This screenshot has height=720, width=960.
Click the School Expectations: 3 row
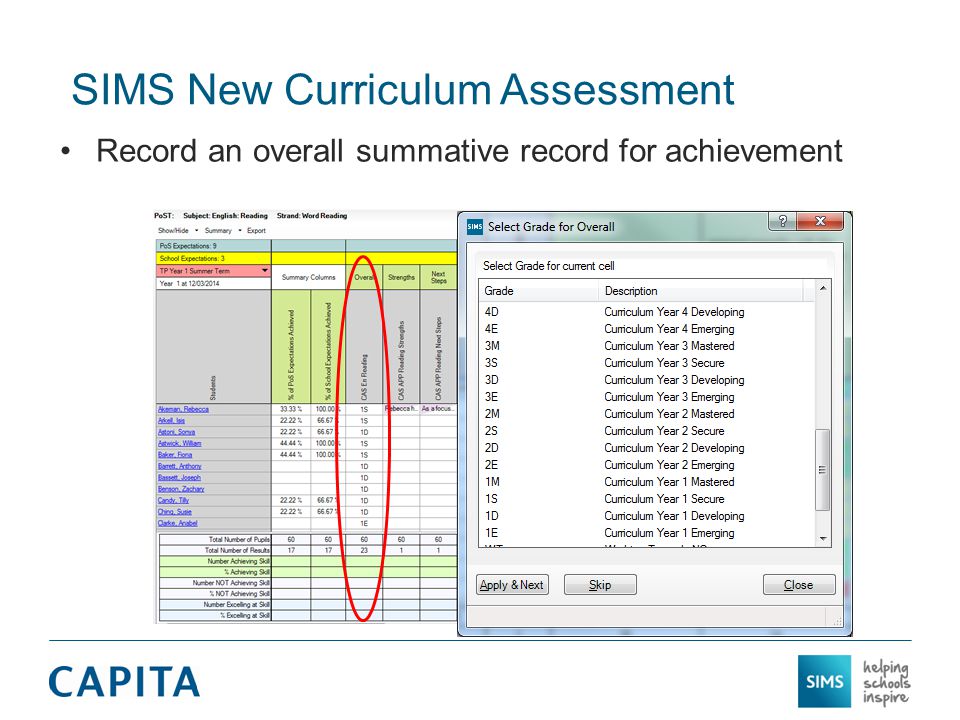click(x=214, y=258)
